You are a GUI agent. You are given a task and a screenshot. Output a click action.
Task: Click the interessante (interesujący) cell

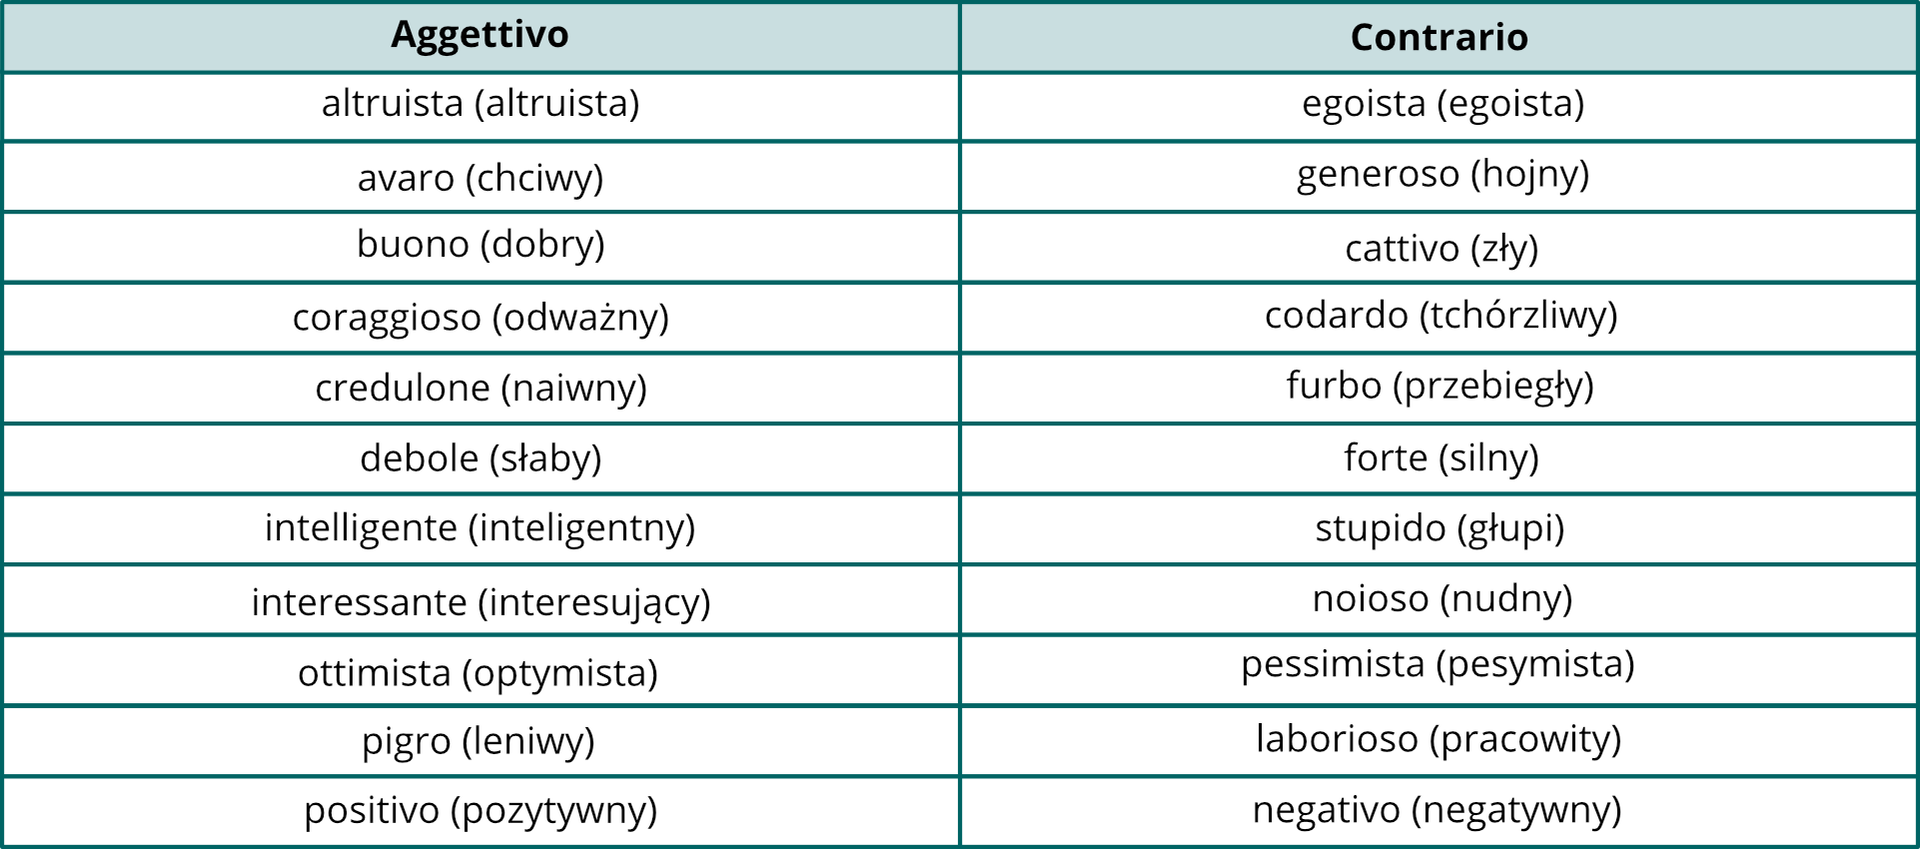(480, 602)
